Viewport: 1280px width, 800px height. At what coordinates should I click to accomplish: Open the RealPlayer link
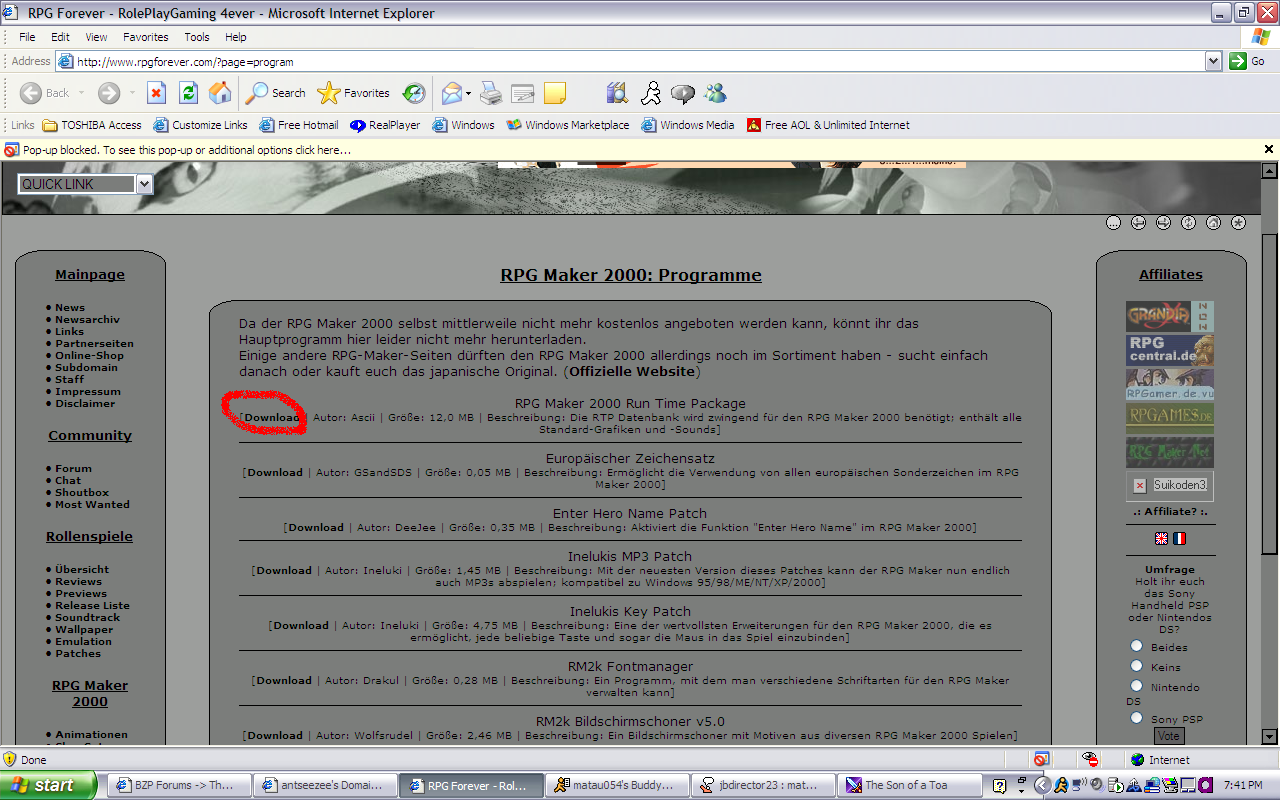pos(385,125)
